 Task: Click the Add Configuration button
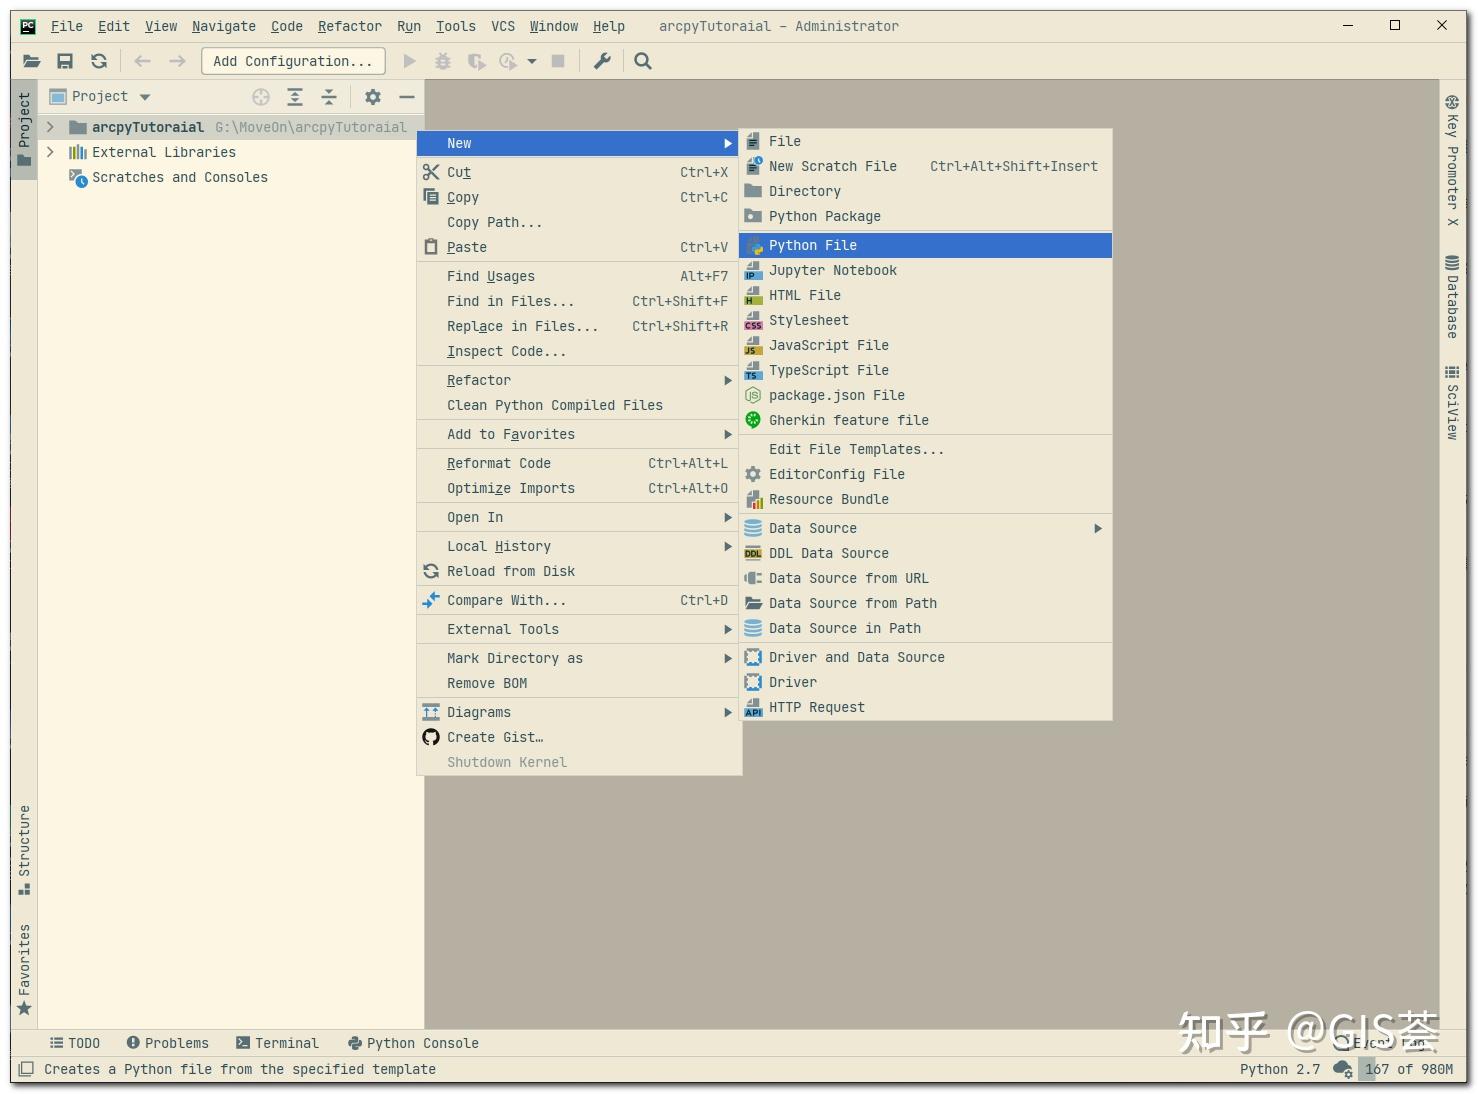tap(293, 61)
